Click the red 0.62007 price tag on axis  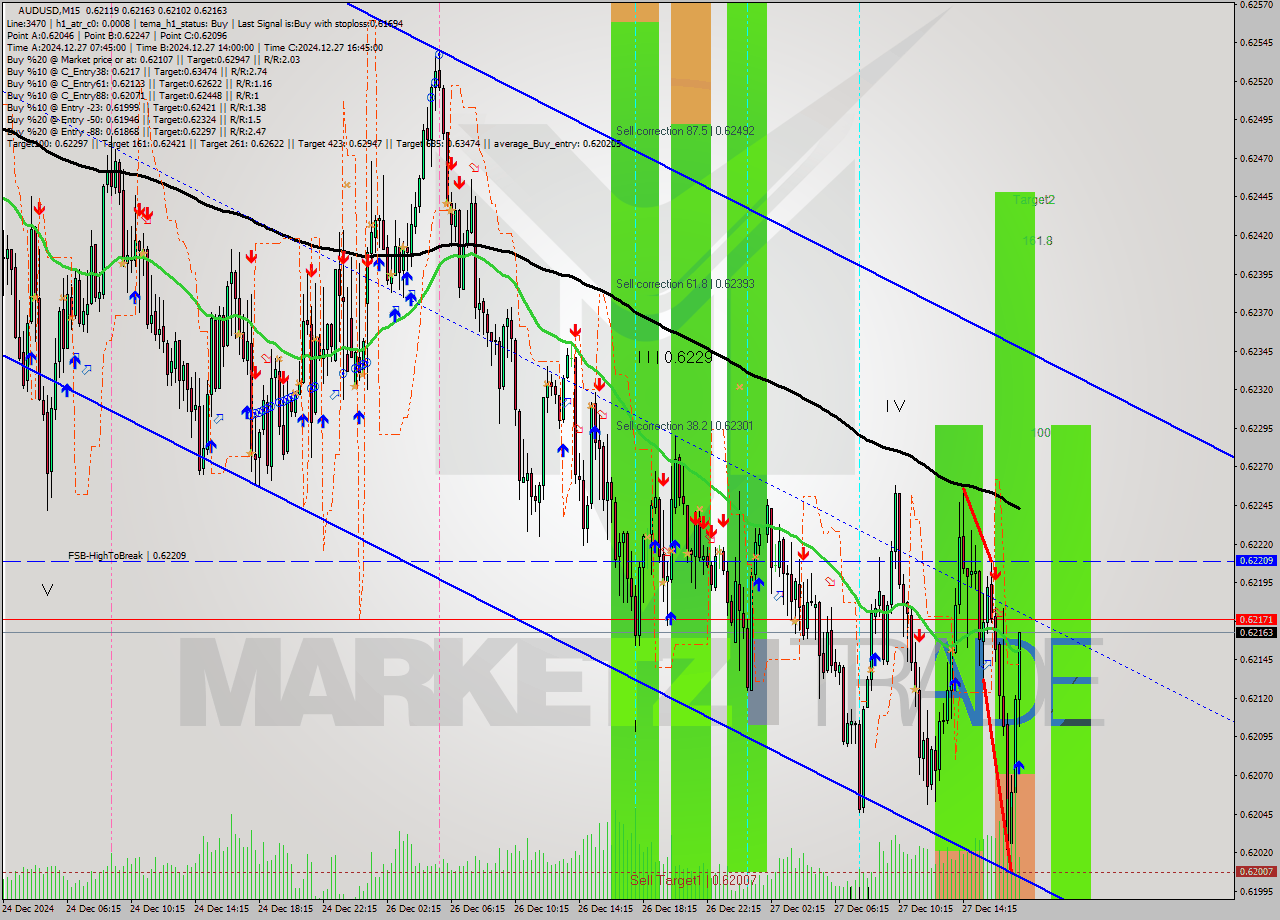1256,872
